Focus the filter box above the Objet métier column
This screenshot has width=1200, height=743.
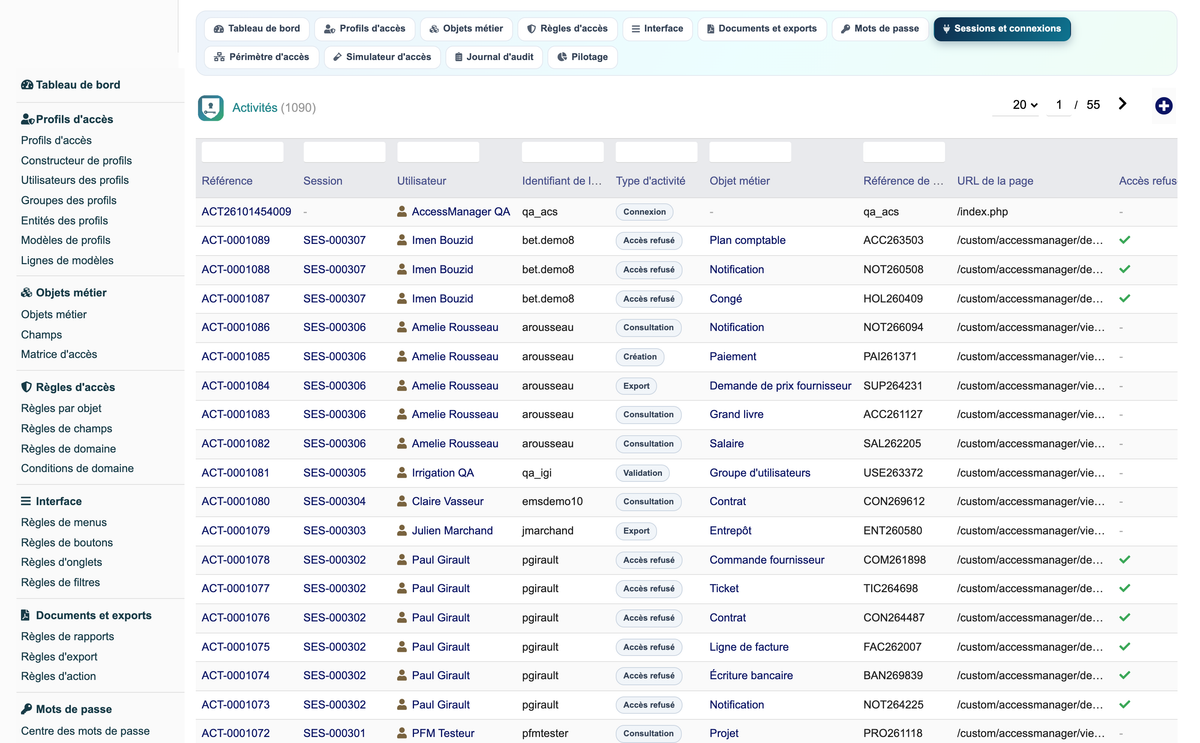click(x=750, y=152)
